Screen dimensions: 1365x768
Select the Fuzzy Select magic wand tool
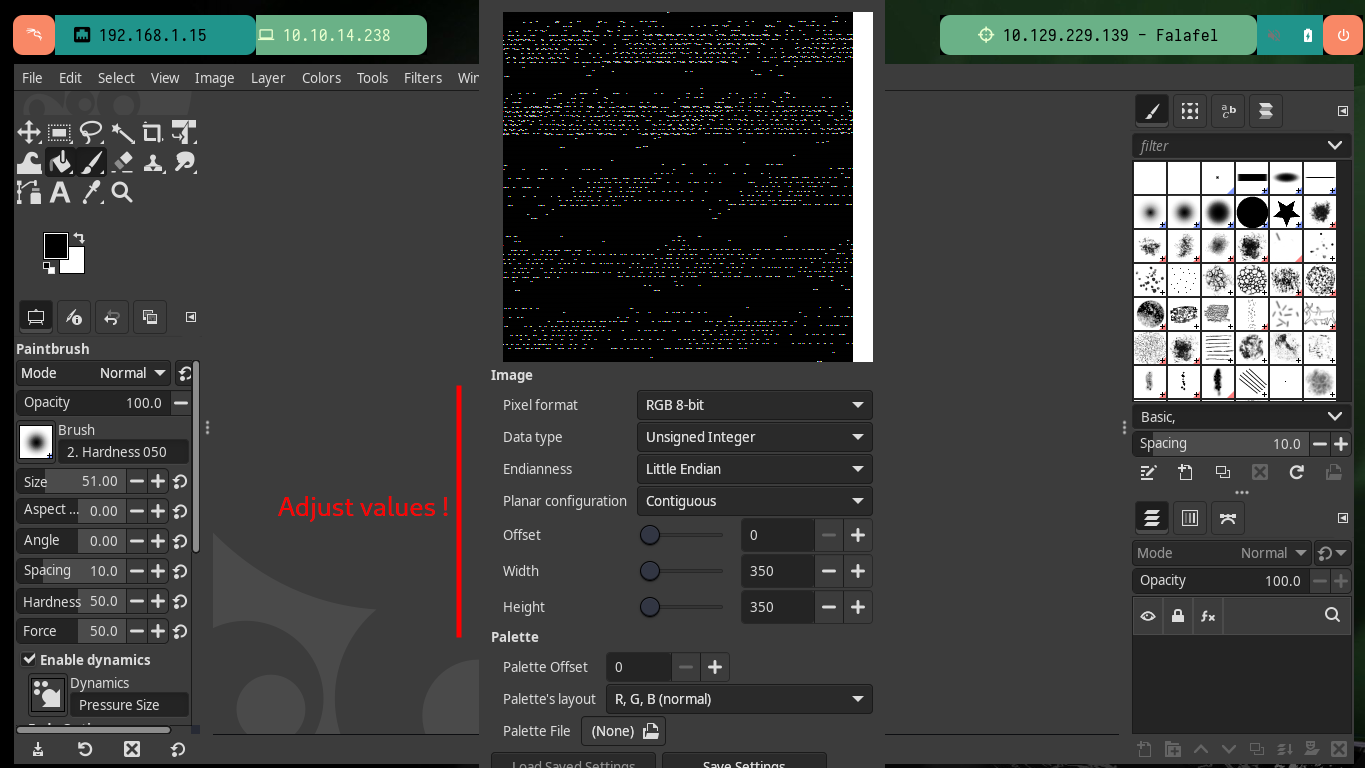pyautogui.click(x=122, y=132)
